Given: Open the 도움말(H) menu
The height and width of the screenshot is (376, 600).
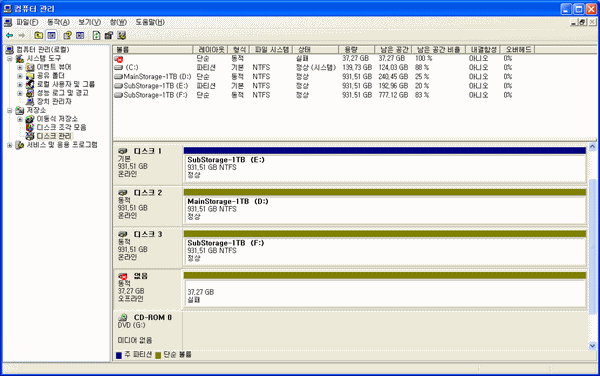Looking at the screenshot, I should (150, 22).
